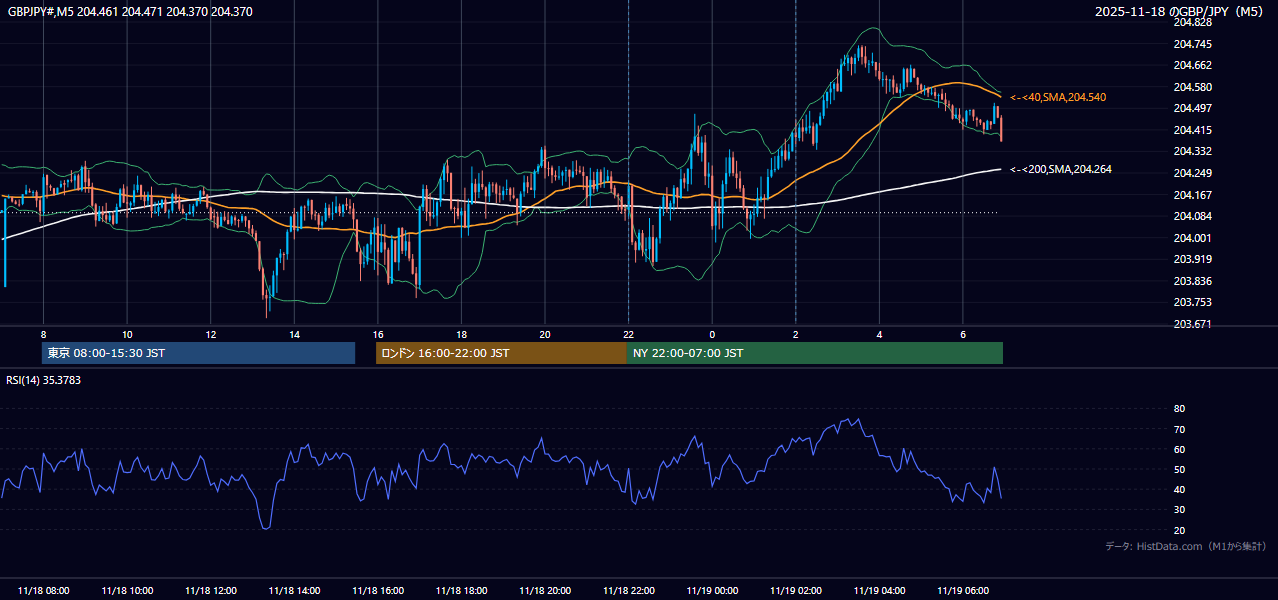Click price axis value 204.580
The height and width of the screenshot is (600, 1278).
pyautogui.click(x=1192, y=87)
